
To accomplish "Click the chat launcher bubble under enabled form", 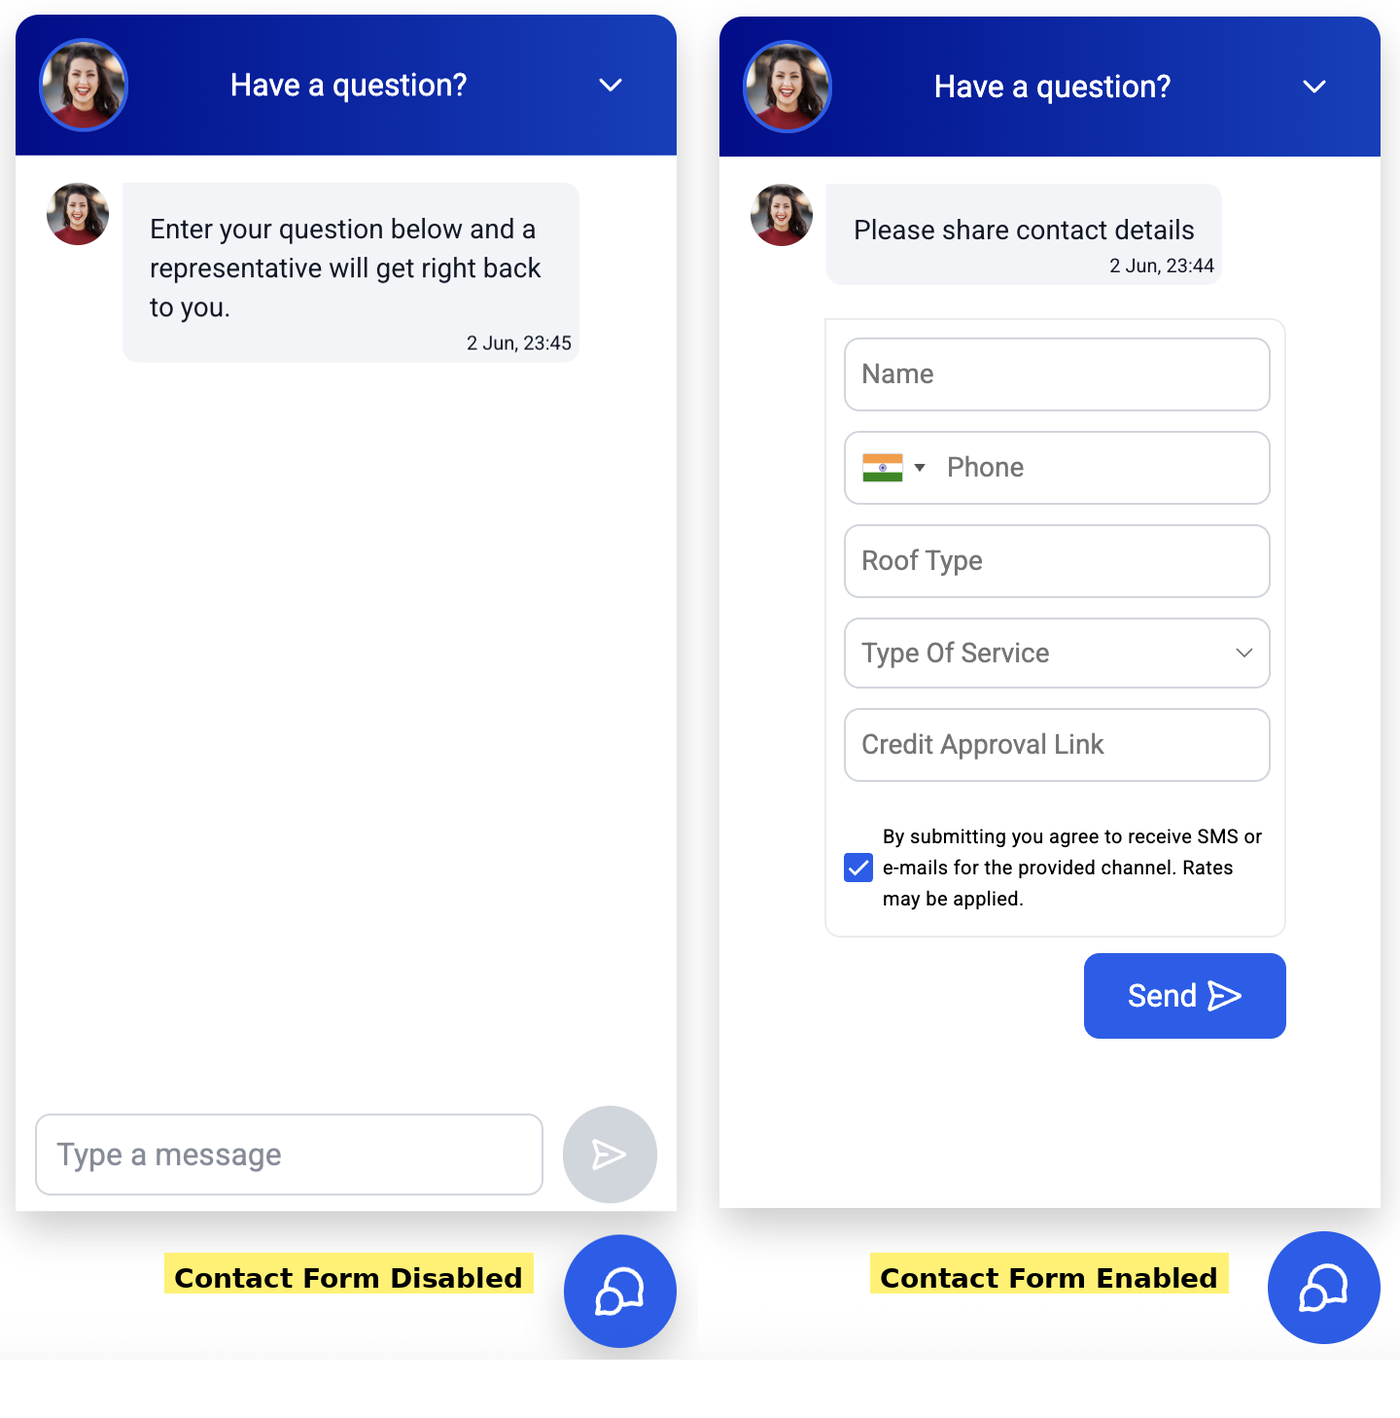I will pos(1324,1288).
